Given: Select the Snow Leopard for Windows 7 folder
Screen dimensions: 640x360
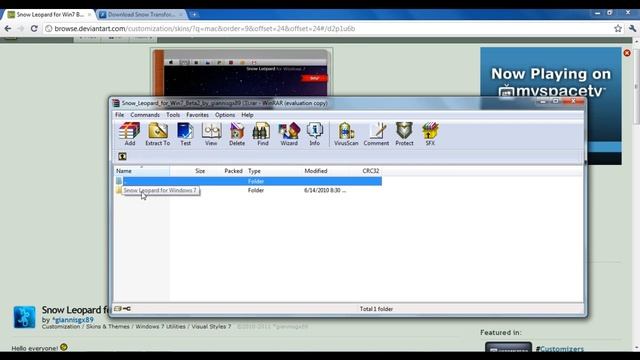Looking at the screenshot, I should click(x=160, y=191).
